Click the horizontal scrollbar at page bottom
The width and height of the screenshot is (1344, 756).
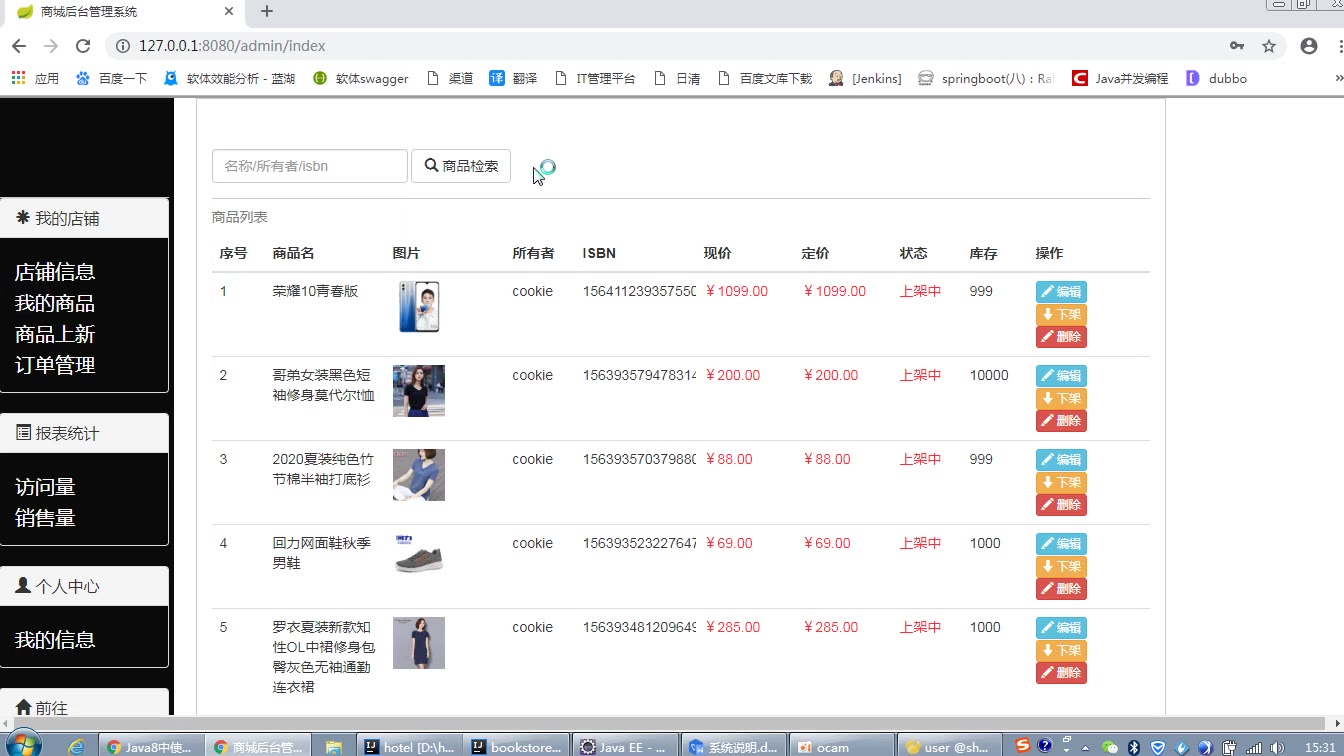coord(660,723)
